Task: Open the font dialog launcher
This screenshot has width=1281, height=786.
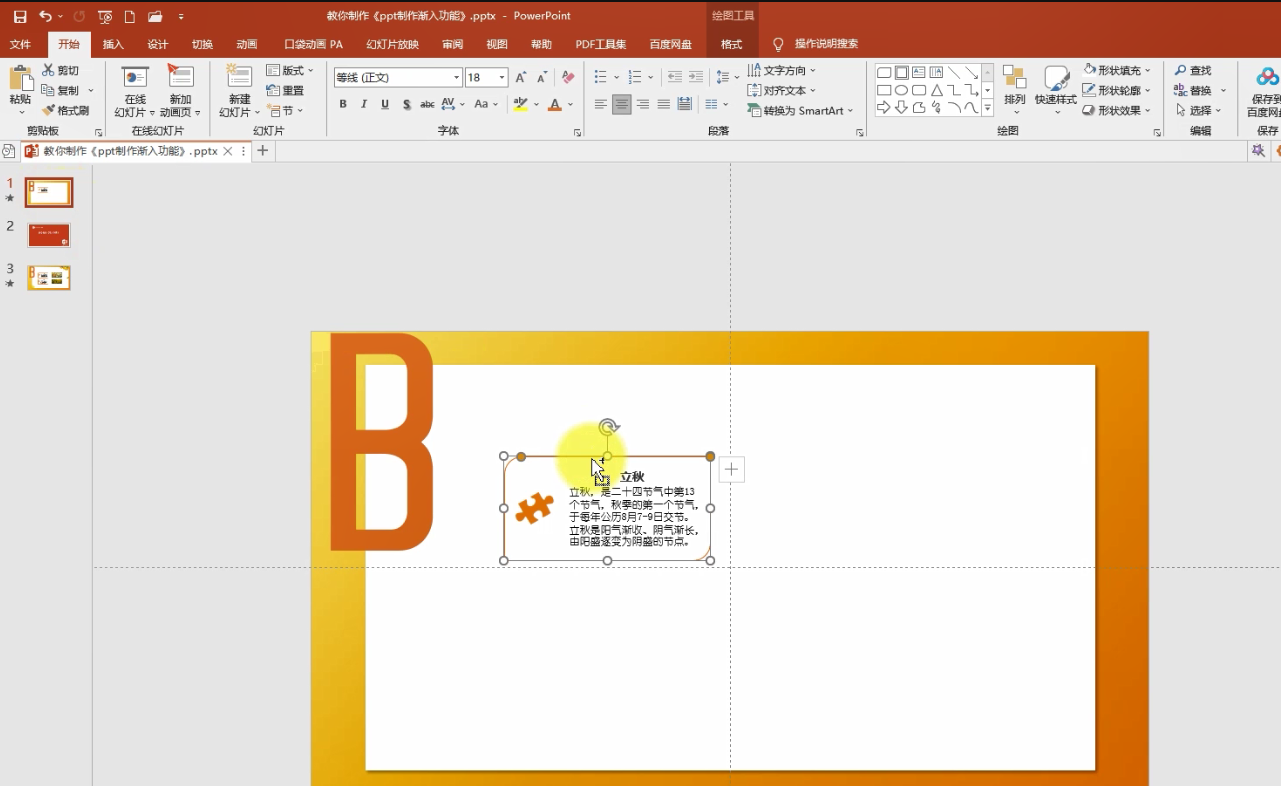Action: click(577, 133)
